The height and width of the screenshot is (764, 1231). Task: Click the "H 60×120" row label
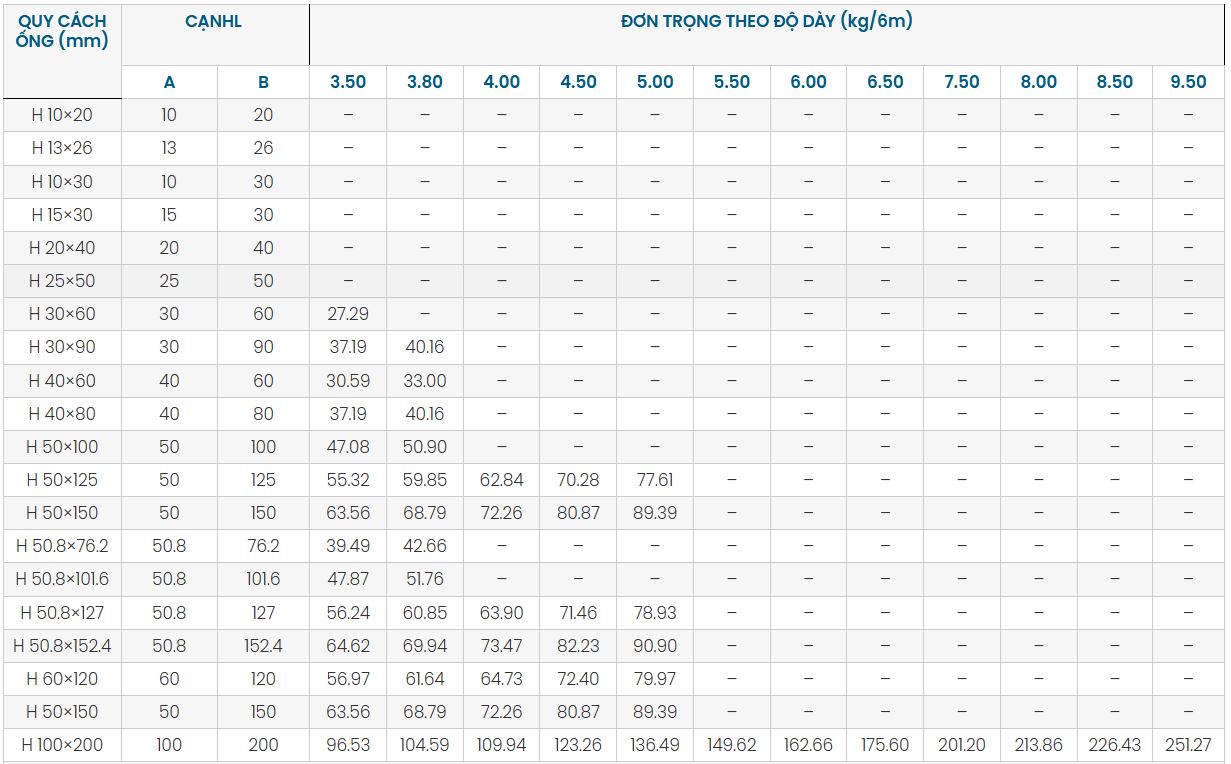(x=62, y=679)
